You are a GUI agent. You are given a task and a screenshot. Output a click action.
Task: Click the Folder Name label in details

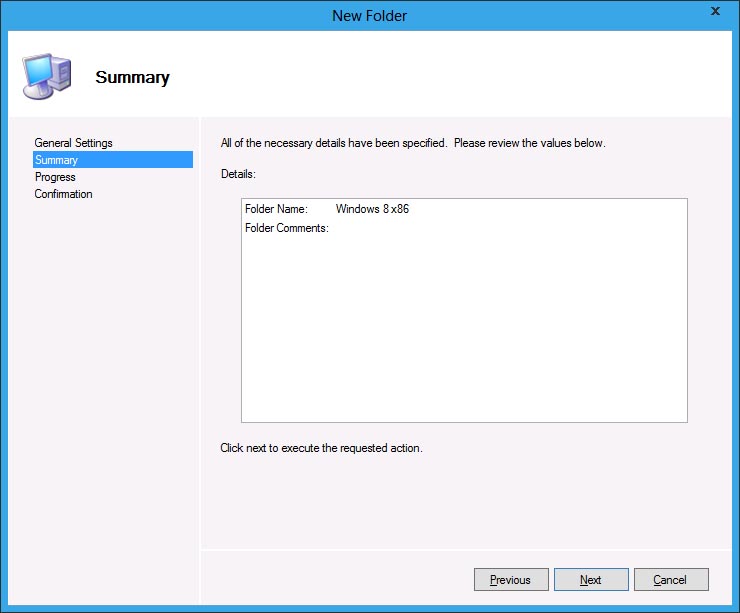click(x=276, y=209)
